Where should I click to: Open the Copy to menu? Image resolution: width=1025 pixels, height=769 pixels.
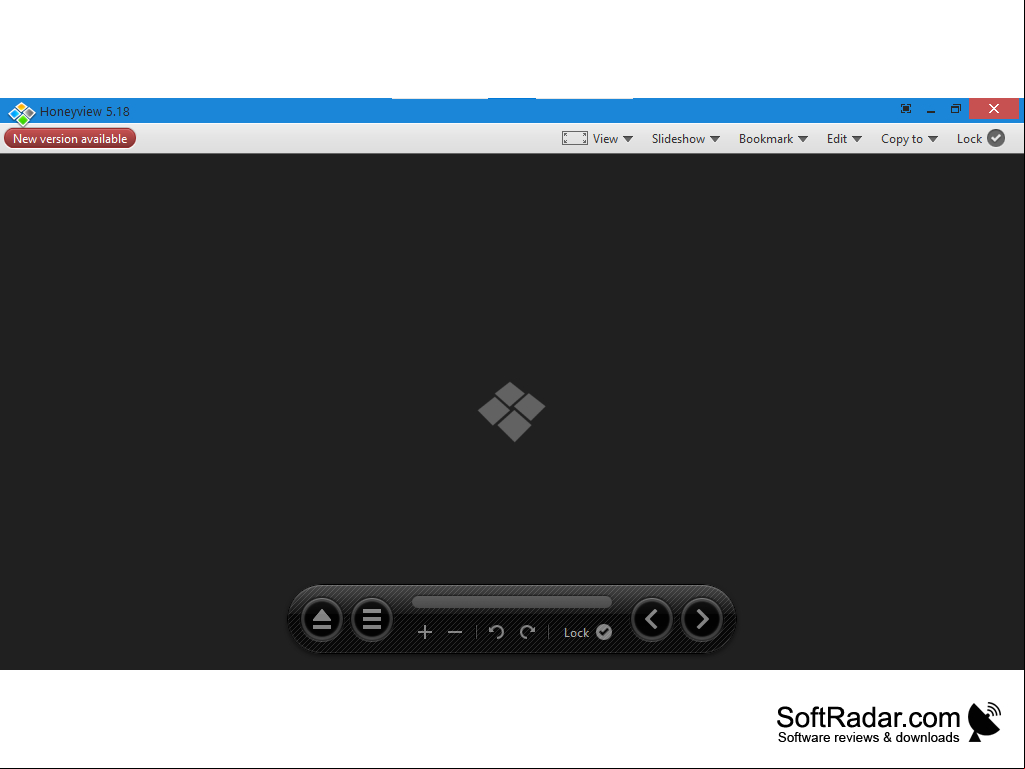(x=901, y=139)
